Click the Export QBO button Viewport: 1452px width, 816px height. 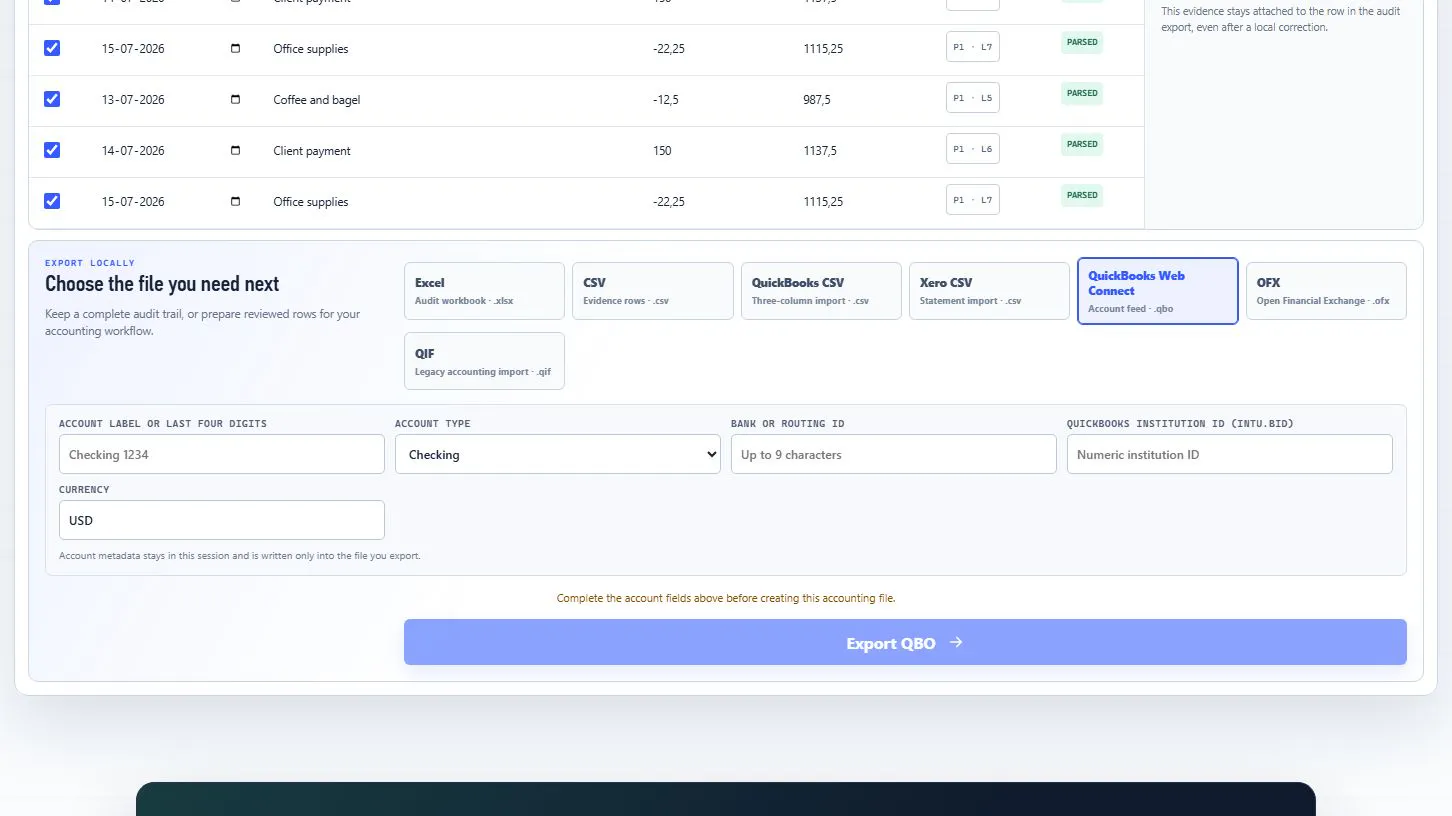tap(905, 642)
